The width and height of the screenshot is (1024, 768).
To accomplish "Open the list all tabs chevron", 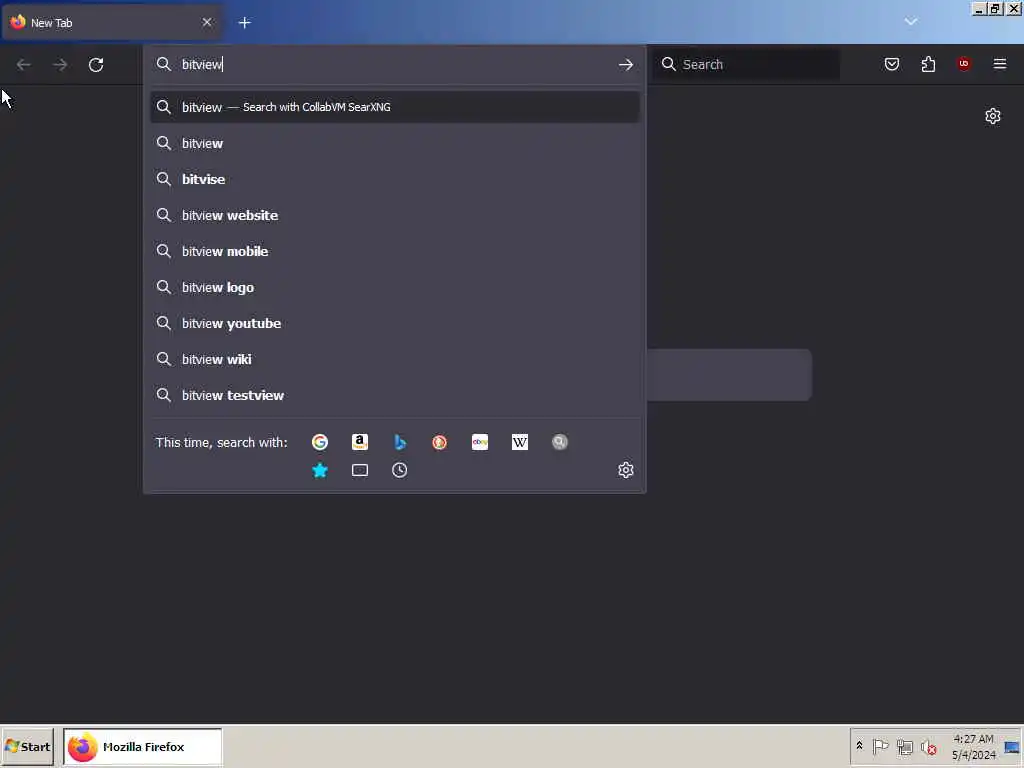I will click(x=911, y=22).
